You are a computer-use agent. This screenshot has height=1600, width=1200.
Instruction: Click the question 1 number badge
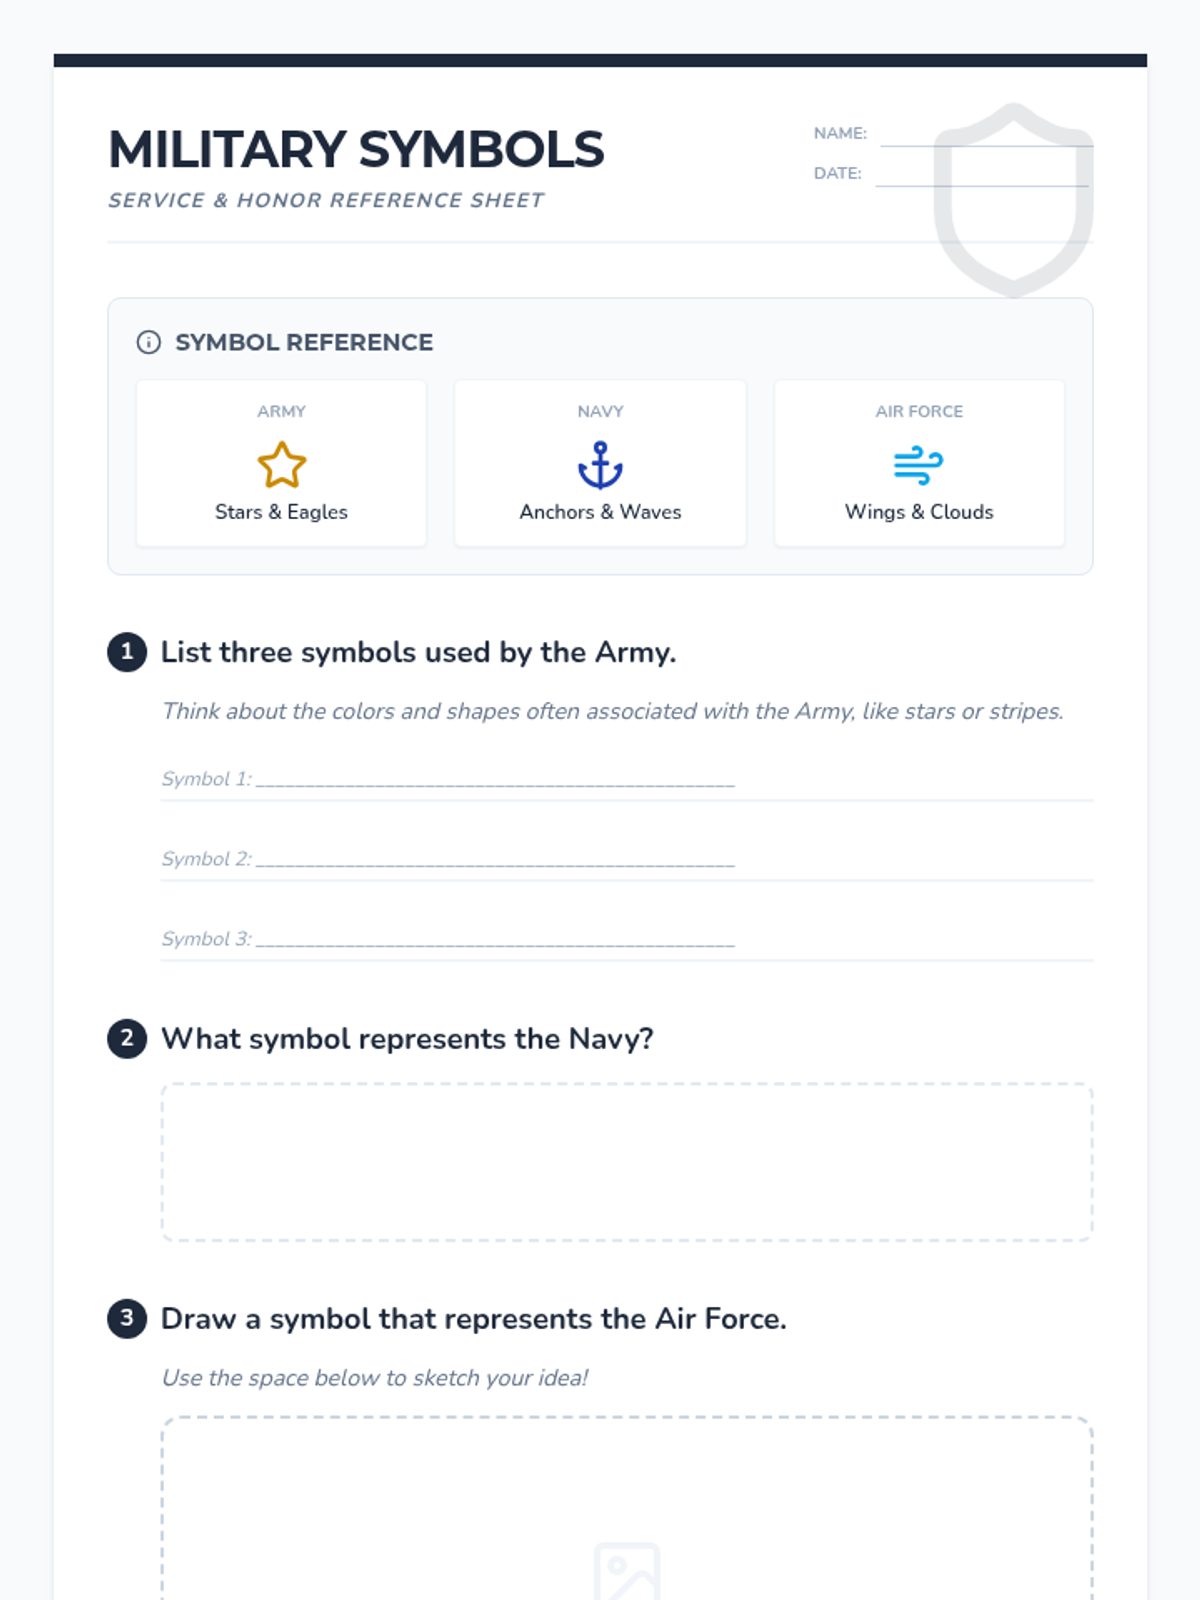[127, 652]
